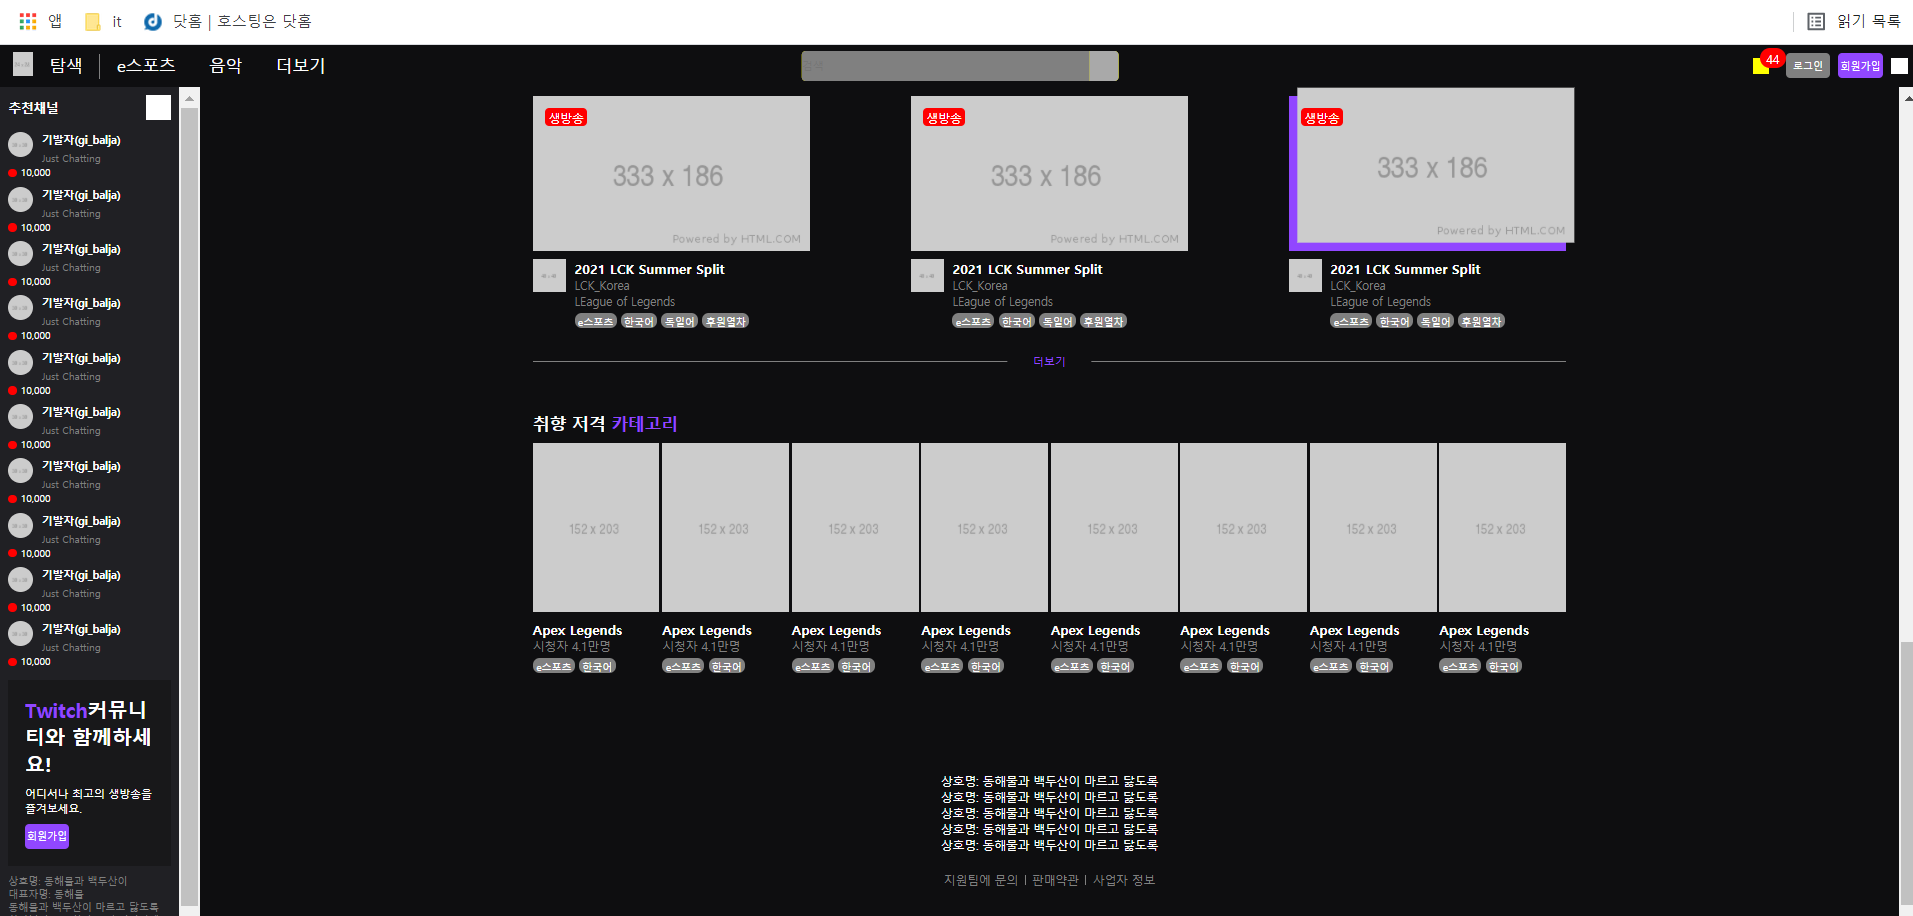Select the e스포츠 tag on the third stream card
This screenshot has height=916, width=1913.
click(1351, 321)
